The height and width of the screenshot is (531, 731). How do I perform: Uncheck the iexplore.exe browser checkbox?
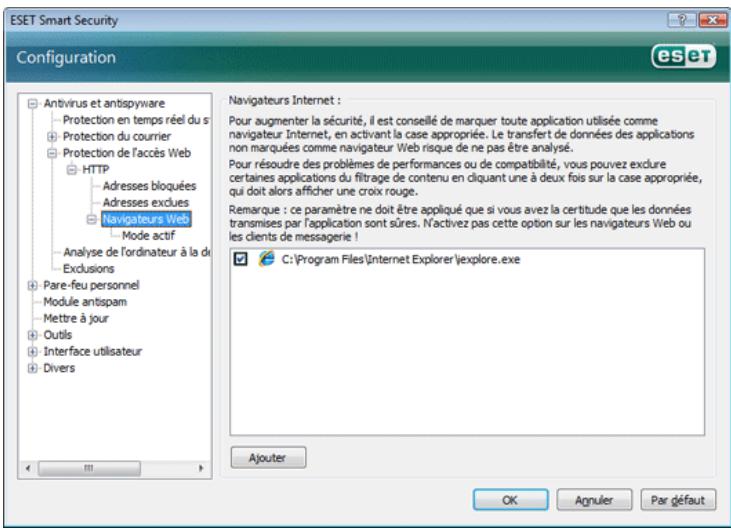click(x=241, y=259)
